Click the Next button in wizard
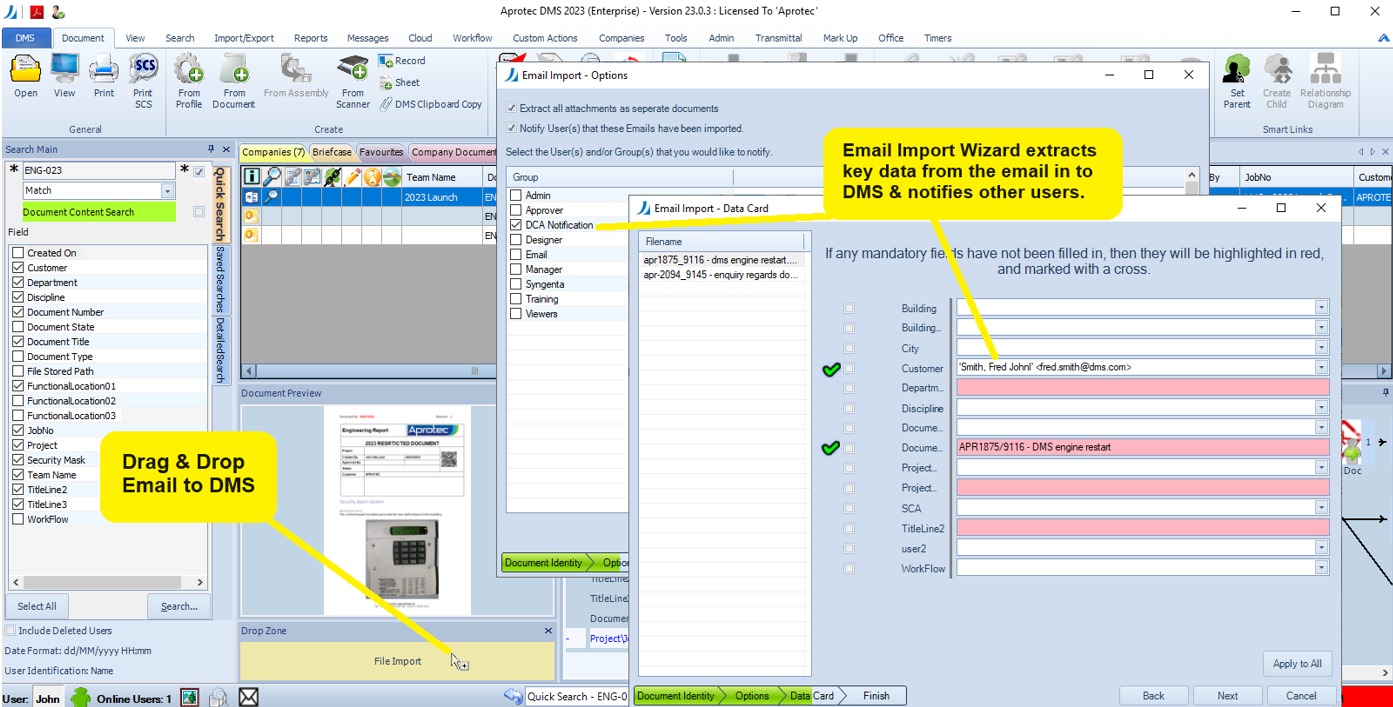The image size is (1393, 707). 1227,695
